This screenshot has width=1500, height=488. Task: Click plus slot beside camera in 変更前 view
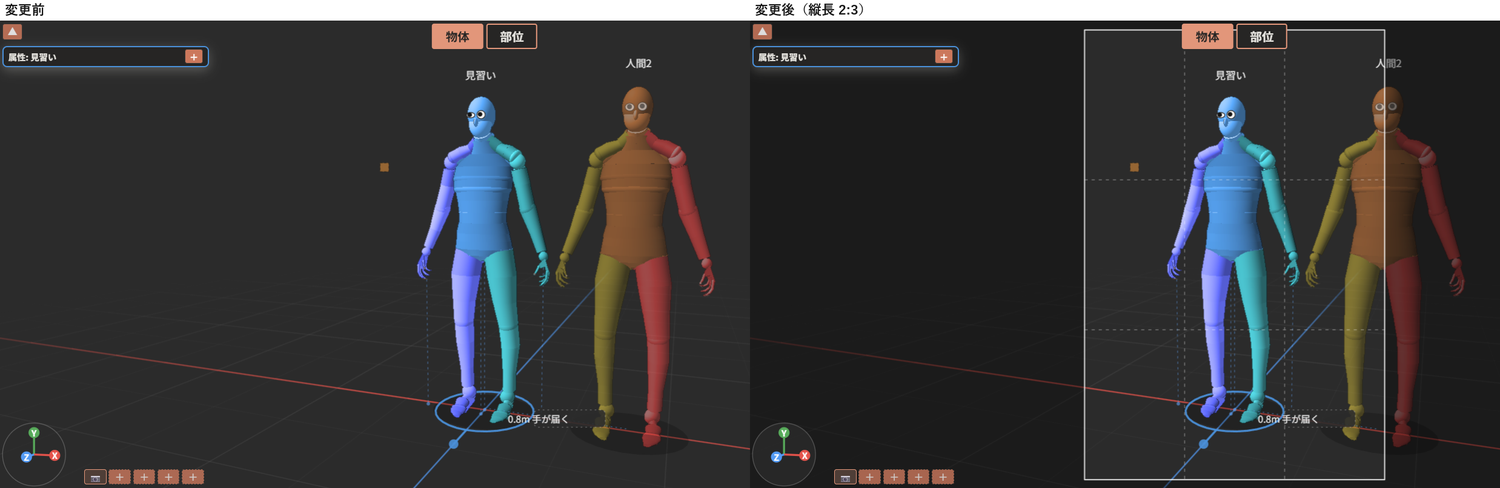point(120,477)
